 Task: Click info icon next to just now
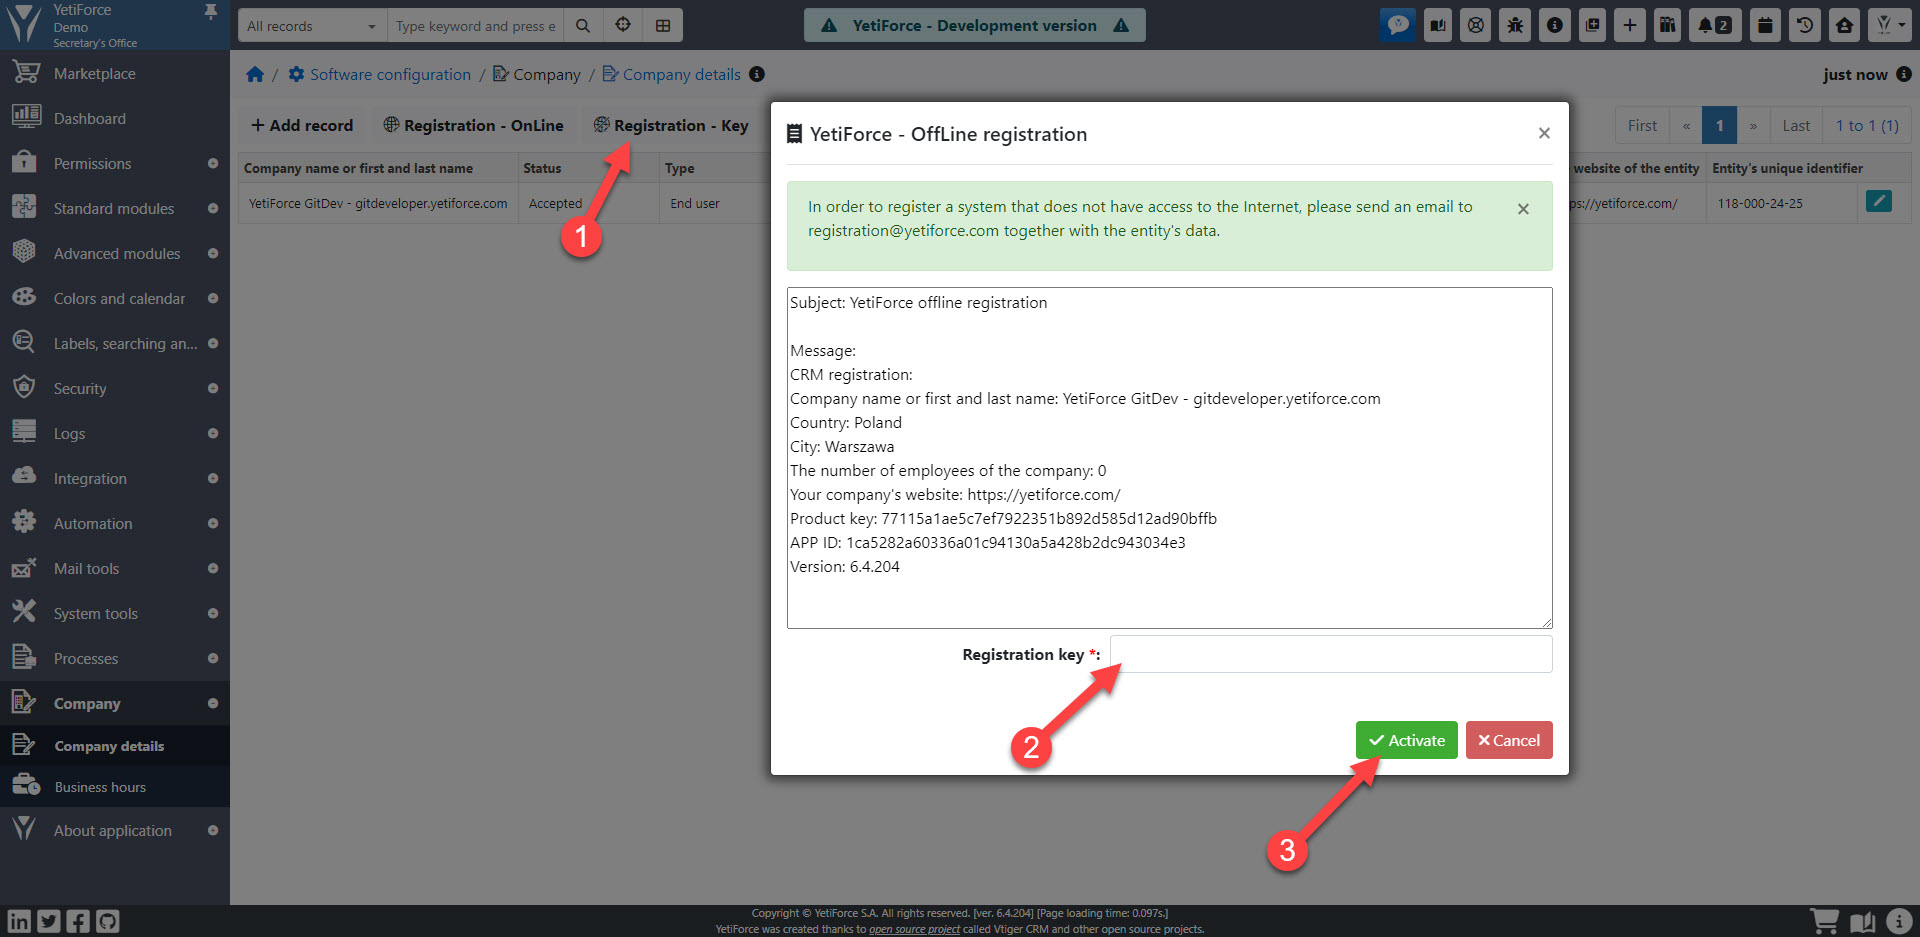point(1904,74)
